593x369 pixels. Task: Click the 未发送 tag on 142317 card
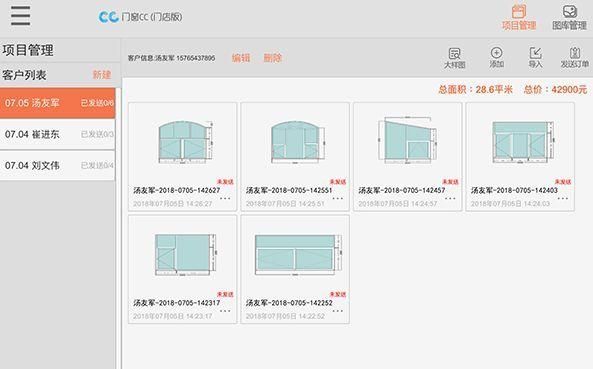(225, 294)
